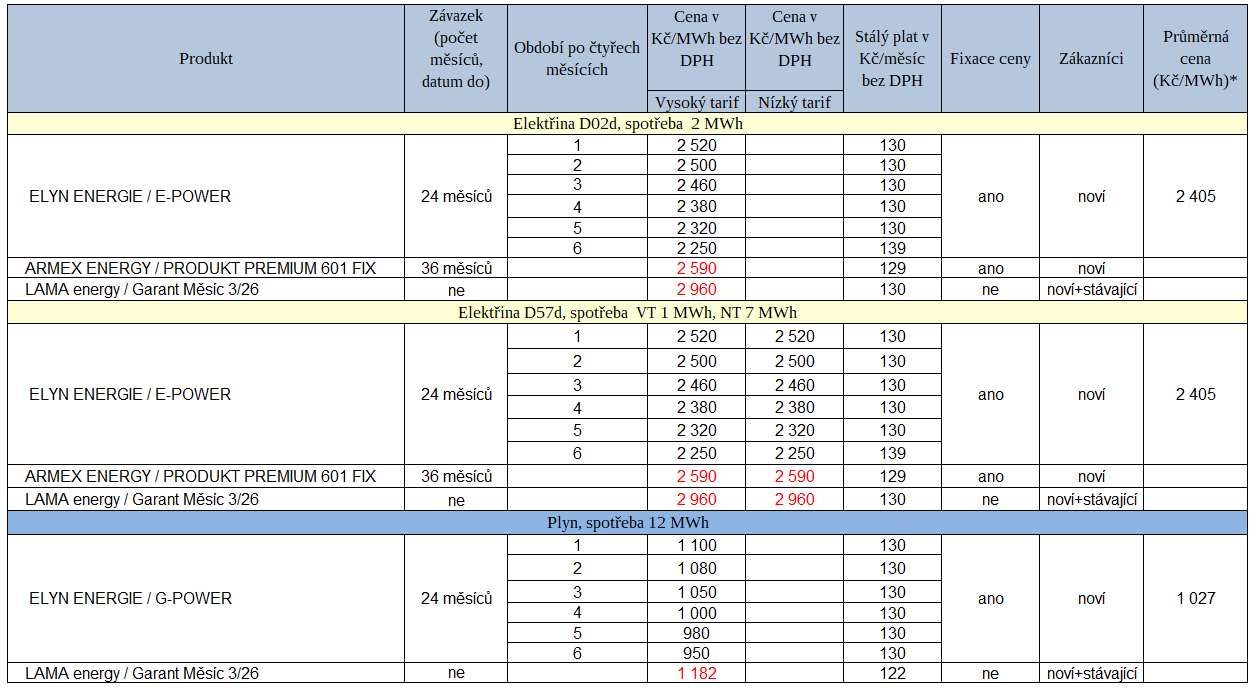1256x692 pixels.
Task: Click the Elektřina D57d section heading row
Action: click(x=628, y=313)
